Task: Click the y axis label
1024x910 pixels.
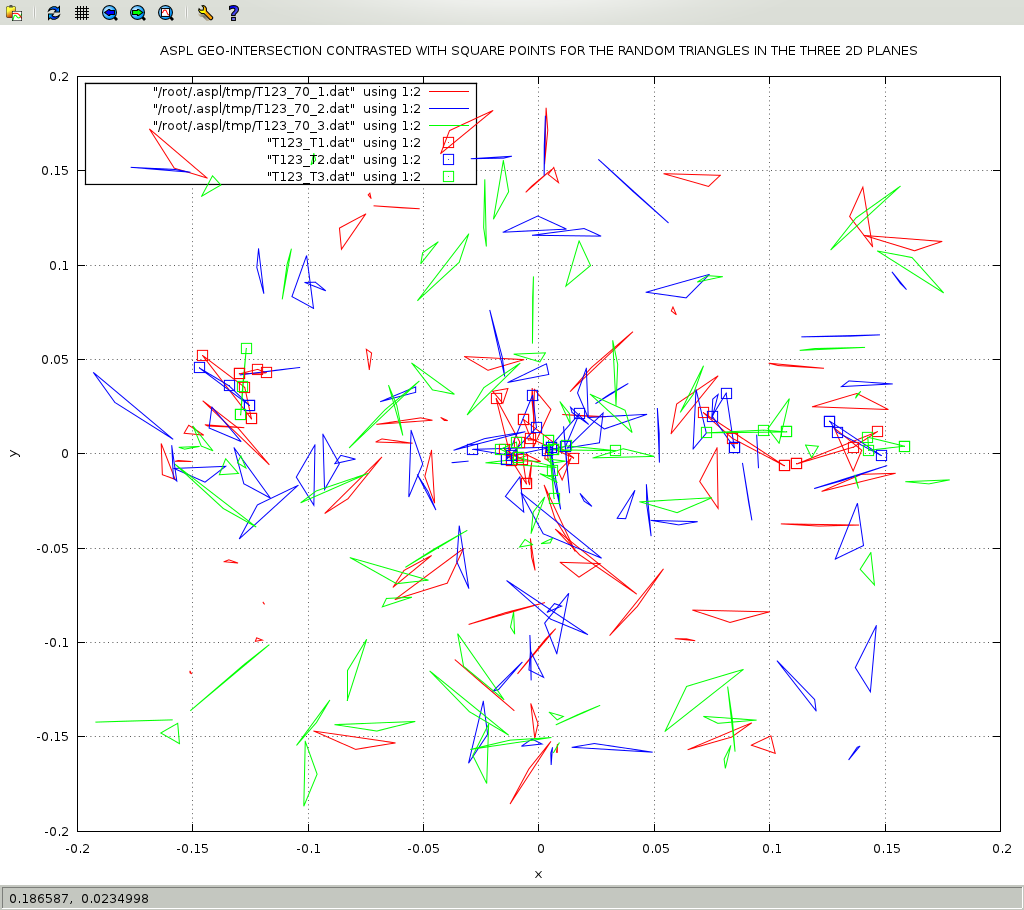Action: [13, 453]
